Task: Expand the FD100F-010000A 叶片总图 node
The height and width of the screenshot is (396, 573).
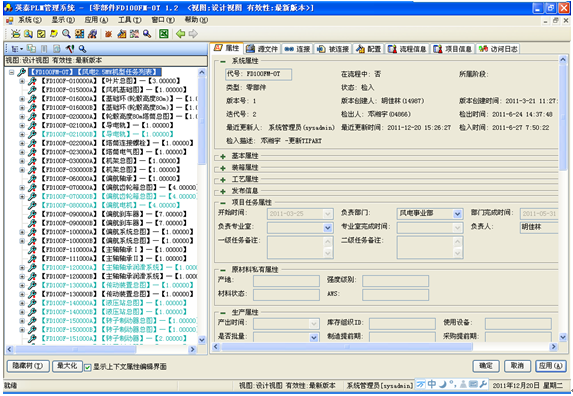Action: [22, 81]
